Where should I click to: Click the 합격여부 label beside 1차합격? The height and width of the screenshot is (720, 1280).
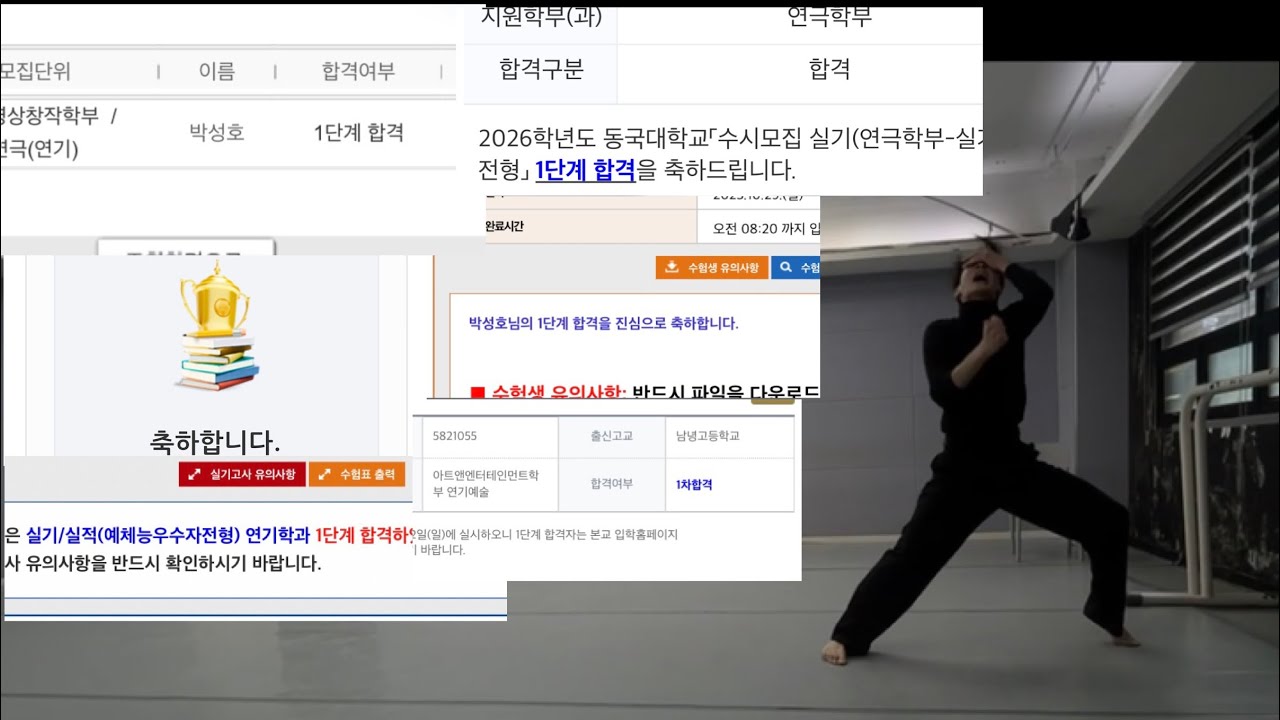[x=611, y=484]
